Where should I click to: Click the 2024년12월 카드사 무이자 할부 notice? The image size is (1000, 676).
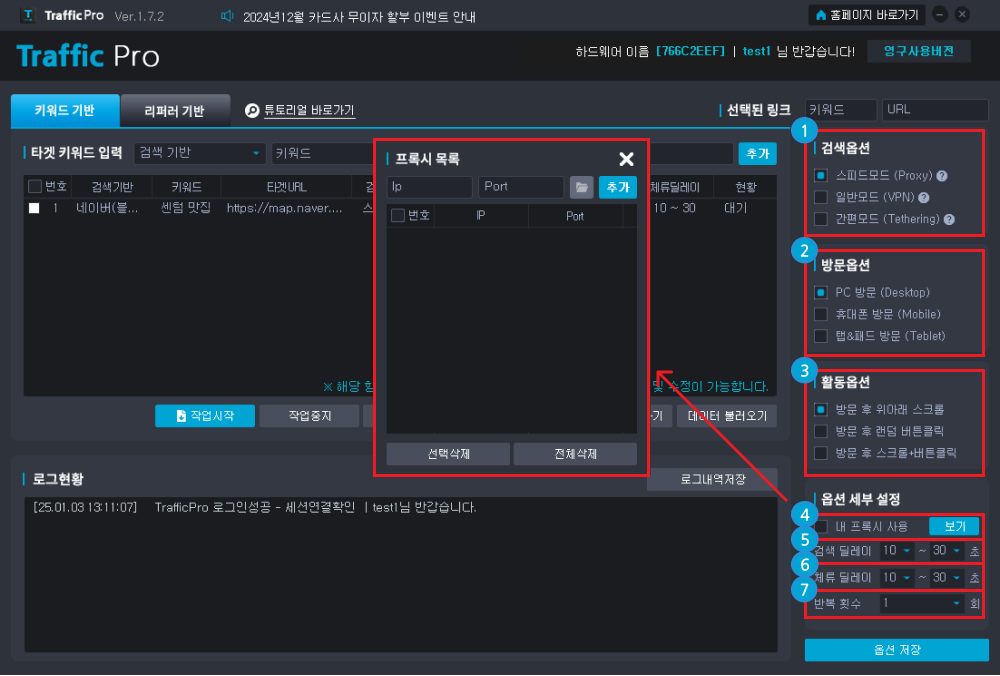pos(359,17)
